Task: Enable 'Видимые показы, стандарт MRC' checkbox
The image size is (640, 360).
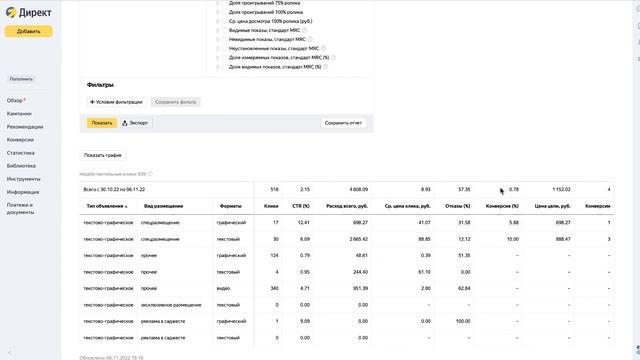Action: (x=224, y=30)
